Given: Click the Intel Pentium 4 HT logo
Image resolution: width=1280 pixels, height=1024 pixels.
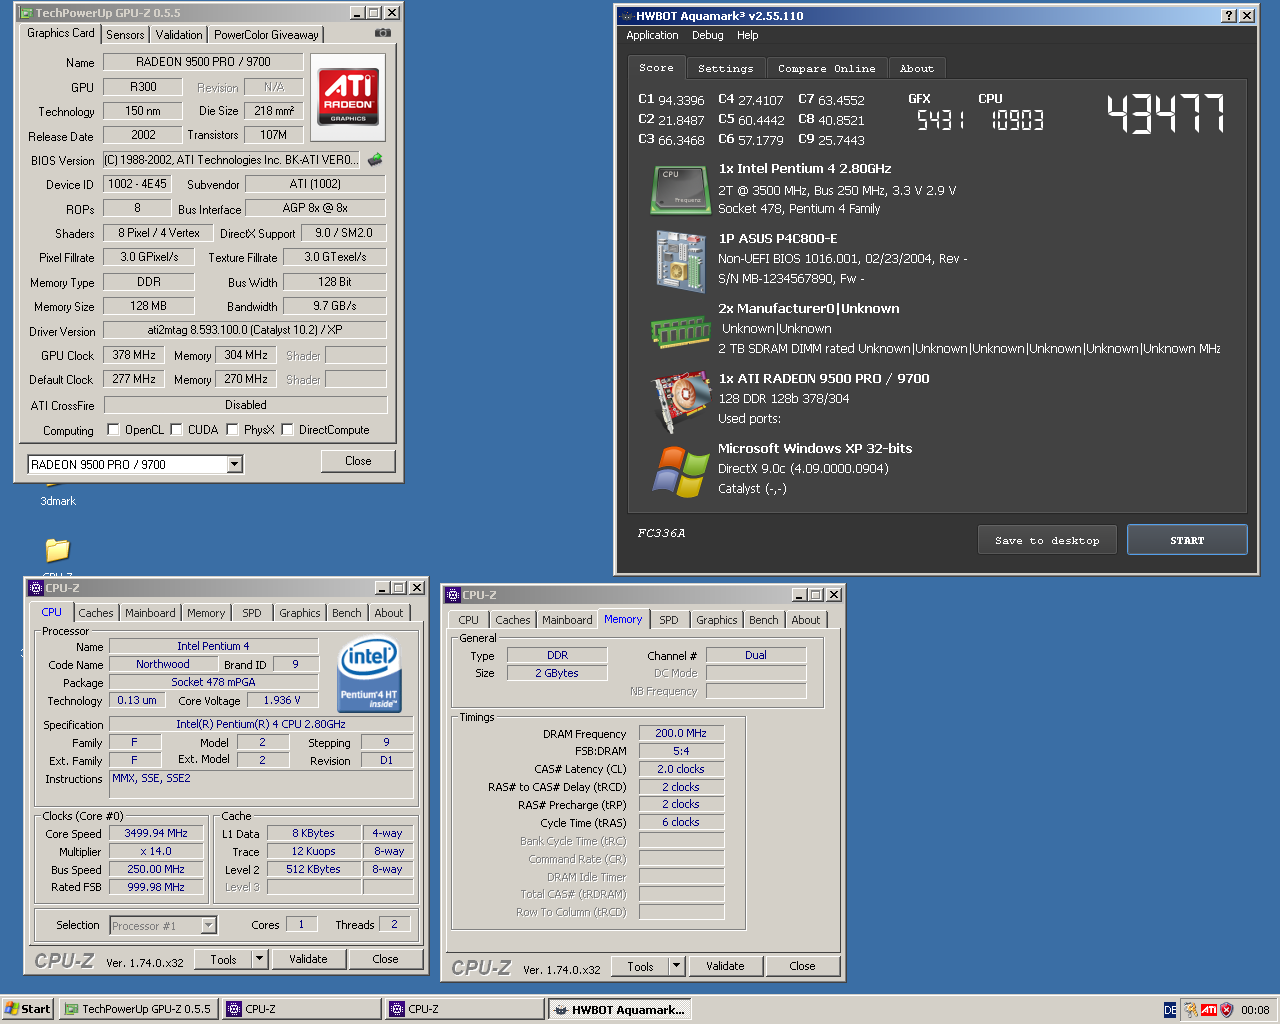Looking at the screenshot, I should [369, 675].
